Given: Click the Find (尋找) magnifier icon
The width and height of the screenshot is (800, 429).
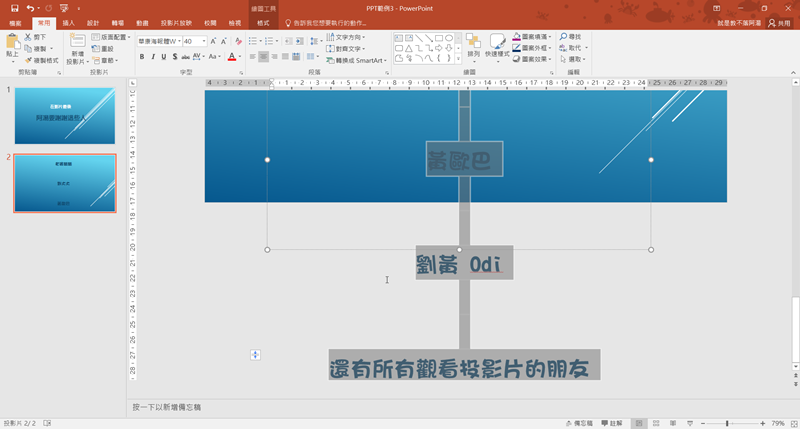Looking at the screenshot, I should [x=563, y=37].
